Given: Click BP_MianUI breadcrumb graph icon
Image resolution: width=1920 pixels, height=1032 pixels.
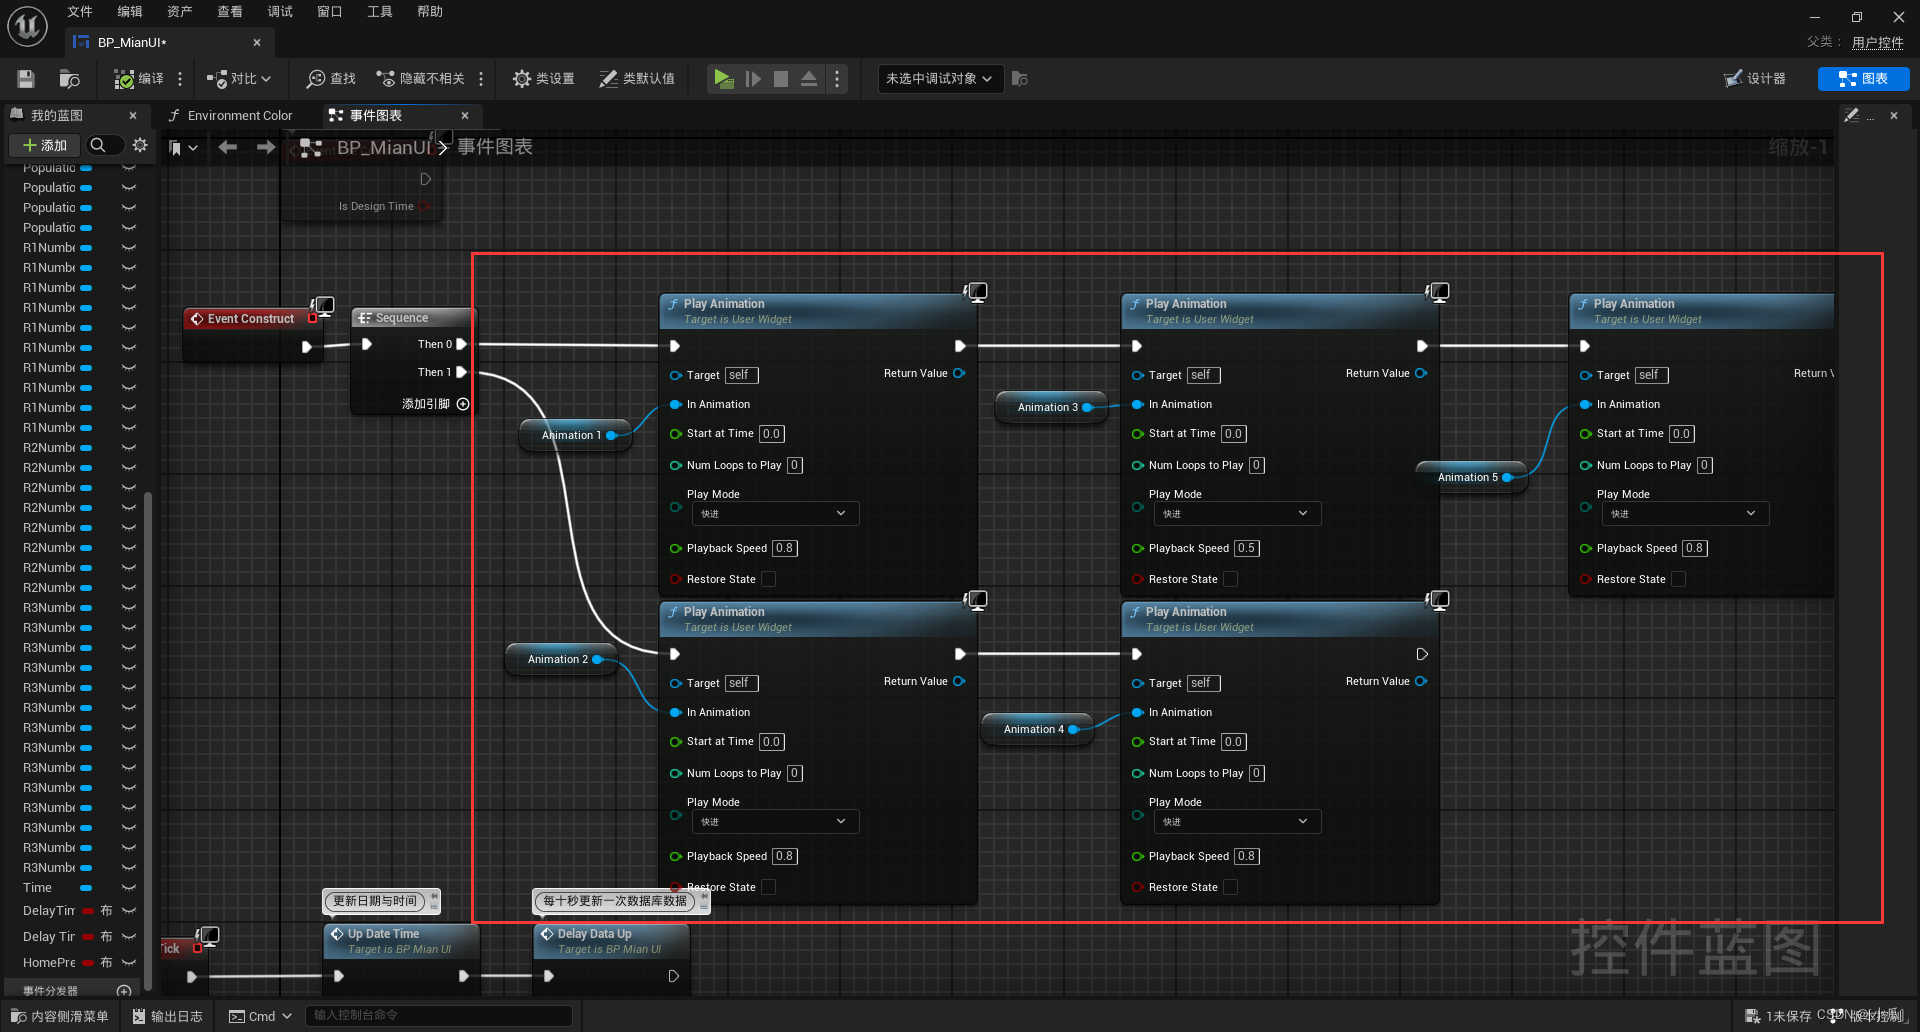Looking at the screenshot, I should pos(311,148).
